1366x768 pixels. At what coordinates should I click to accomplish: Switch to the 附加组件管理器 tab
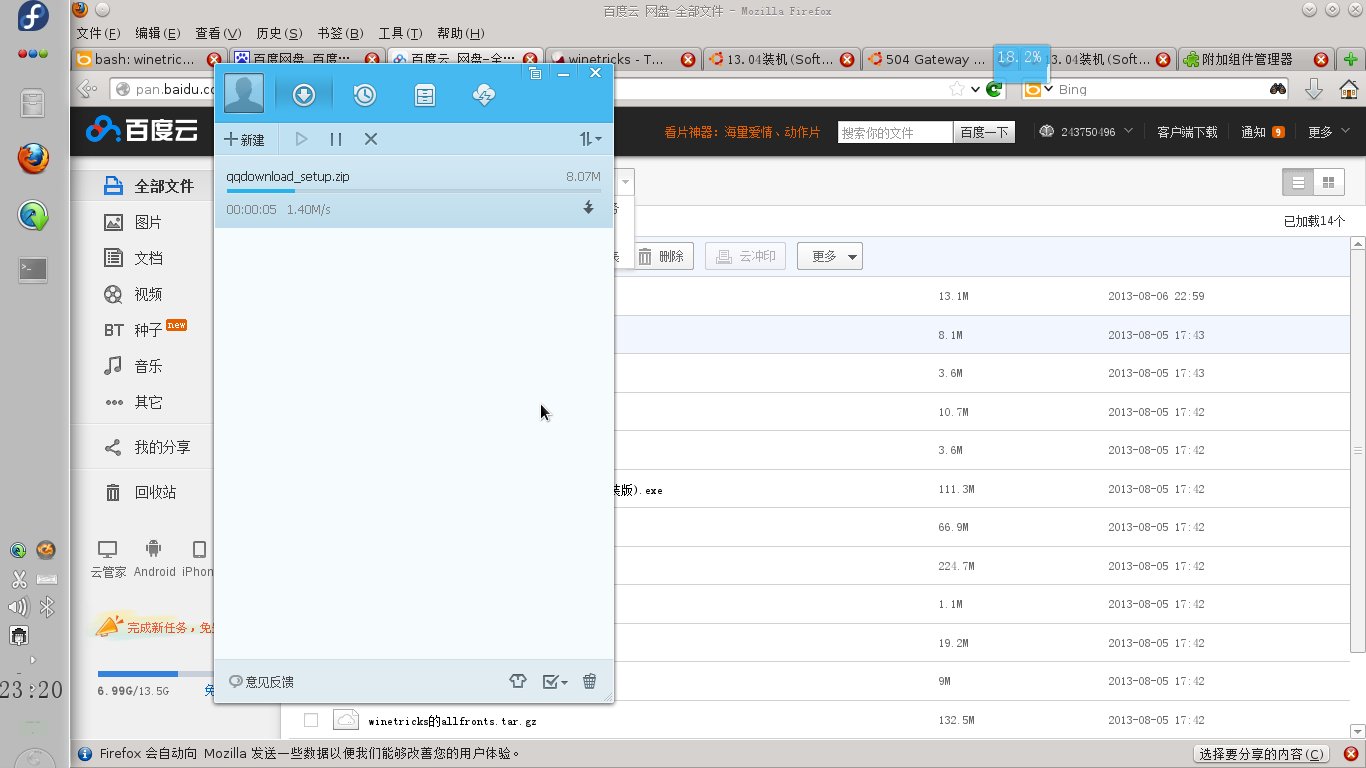[1257, 59]
